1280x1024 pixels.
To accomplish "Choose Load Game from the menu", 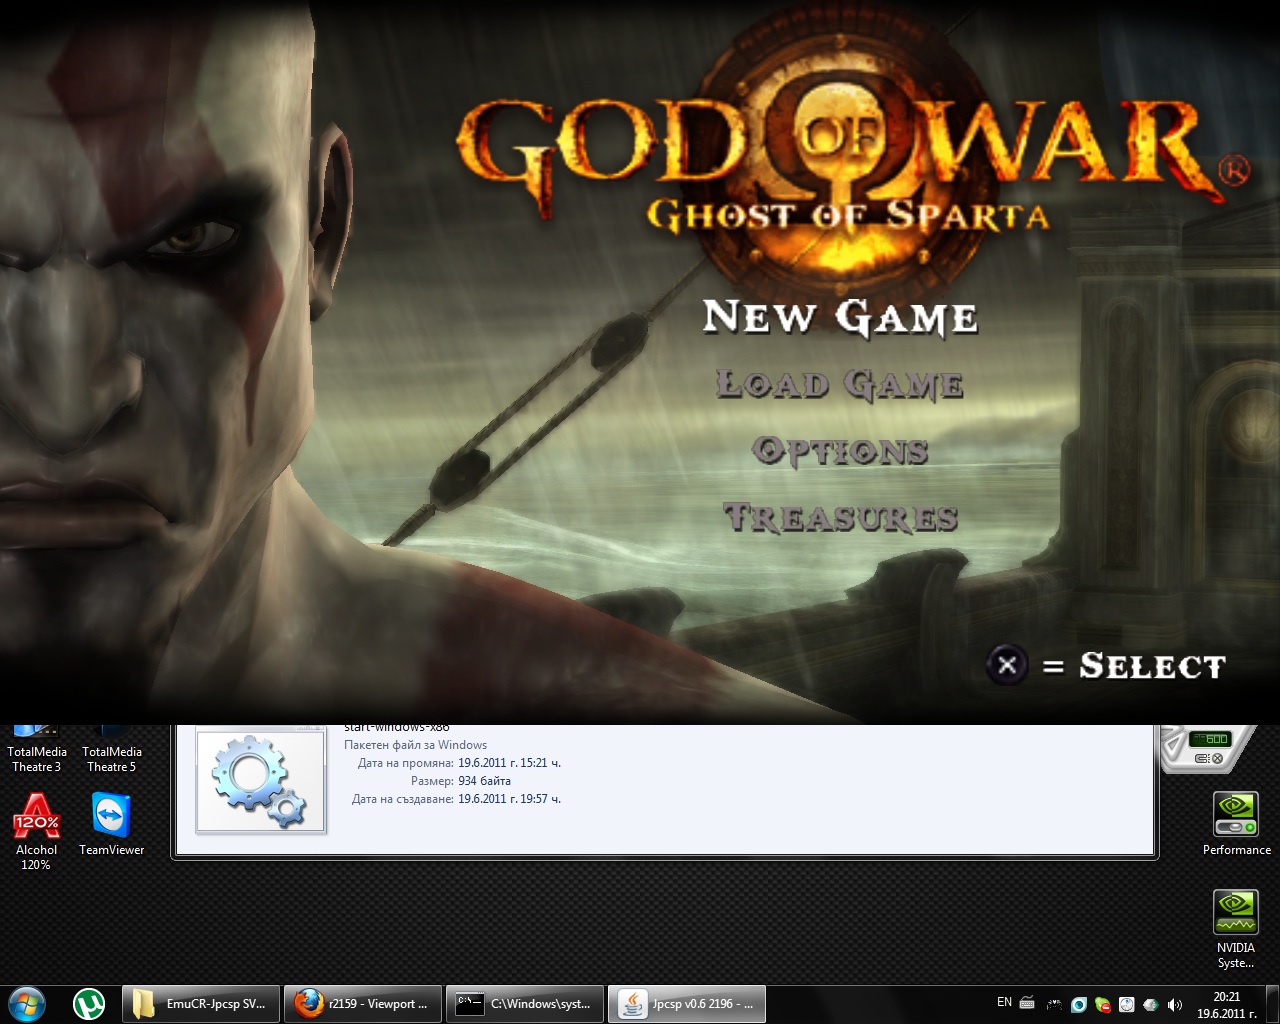I will (x=840, y=384).
